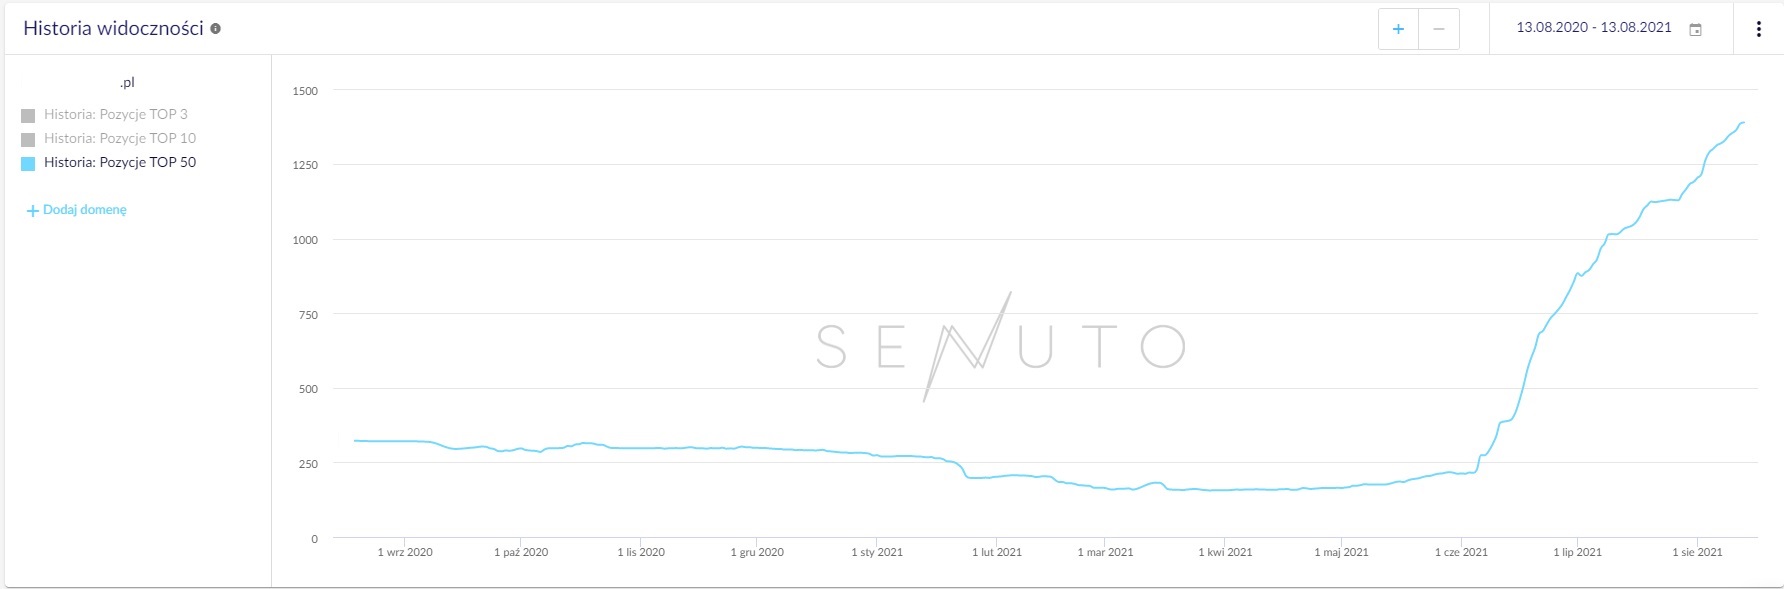Select the Historia: Pozycje TOP 3 label
The height and width of the screenshot is (589, 1784).
(116, 114)
